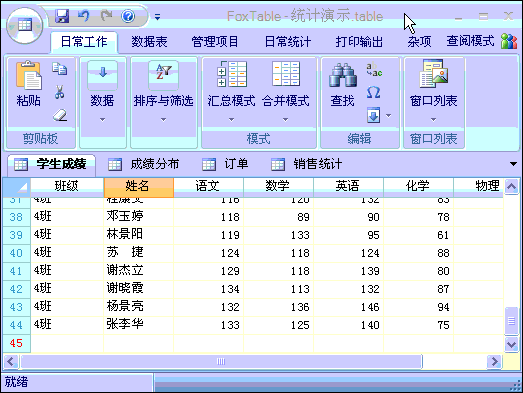Click the Redo arrow icon
This screenshot has width=523, height=393.
pos(106,16)
